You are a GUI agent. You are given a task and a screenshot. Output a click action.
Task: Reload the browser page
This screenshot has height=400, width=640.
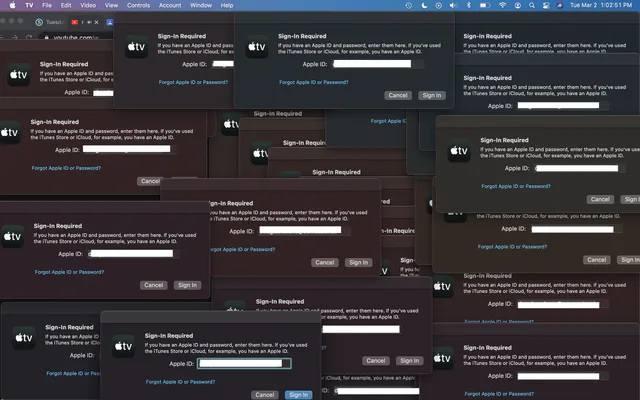coord(29,37)
